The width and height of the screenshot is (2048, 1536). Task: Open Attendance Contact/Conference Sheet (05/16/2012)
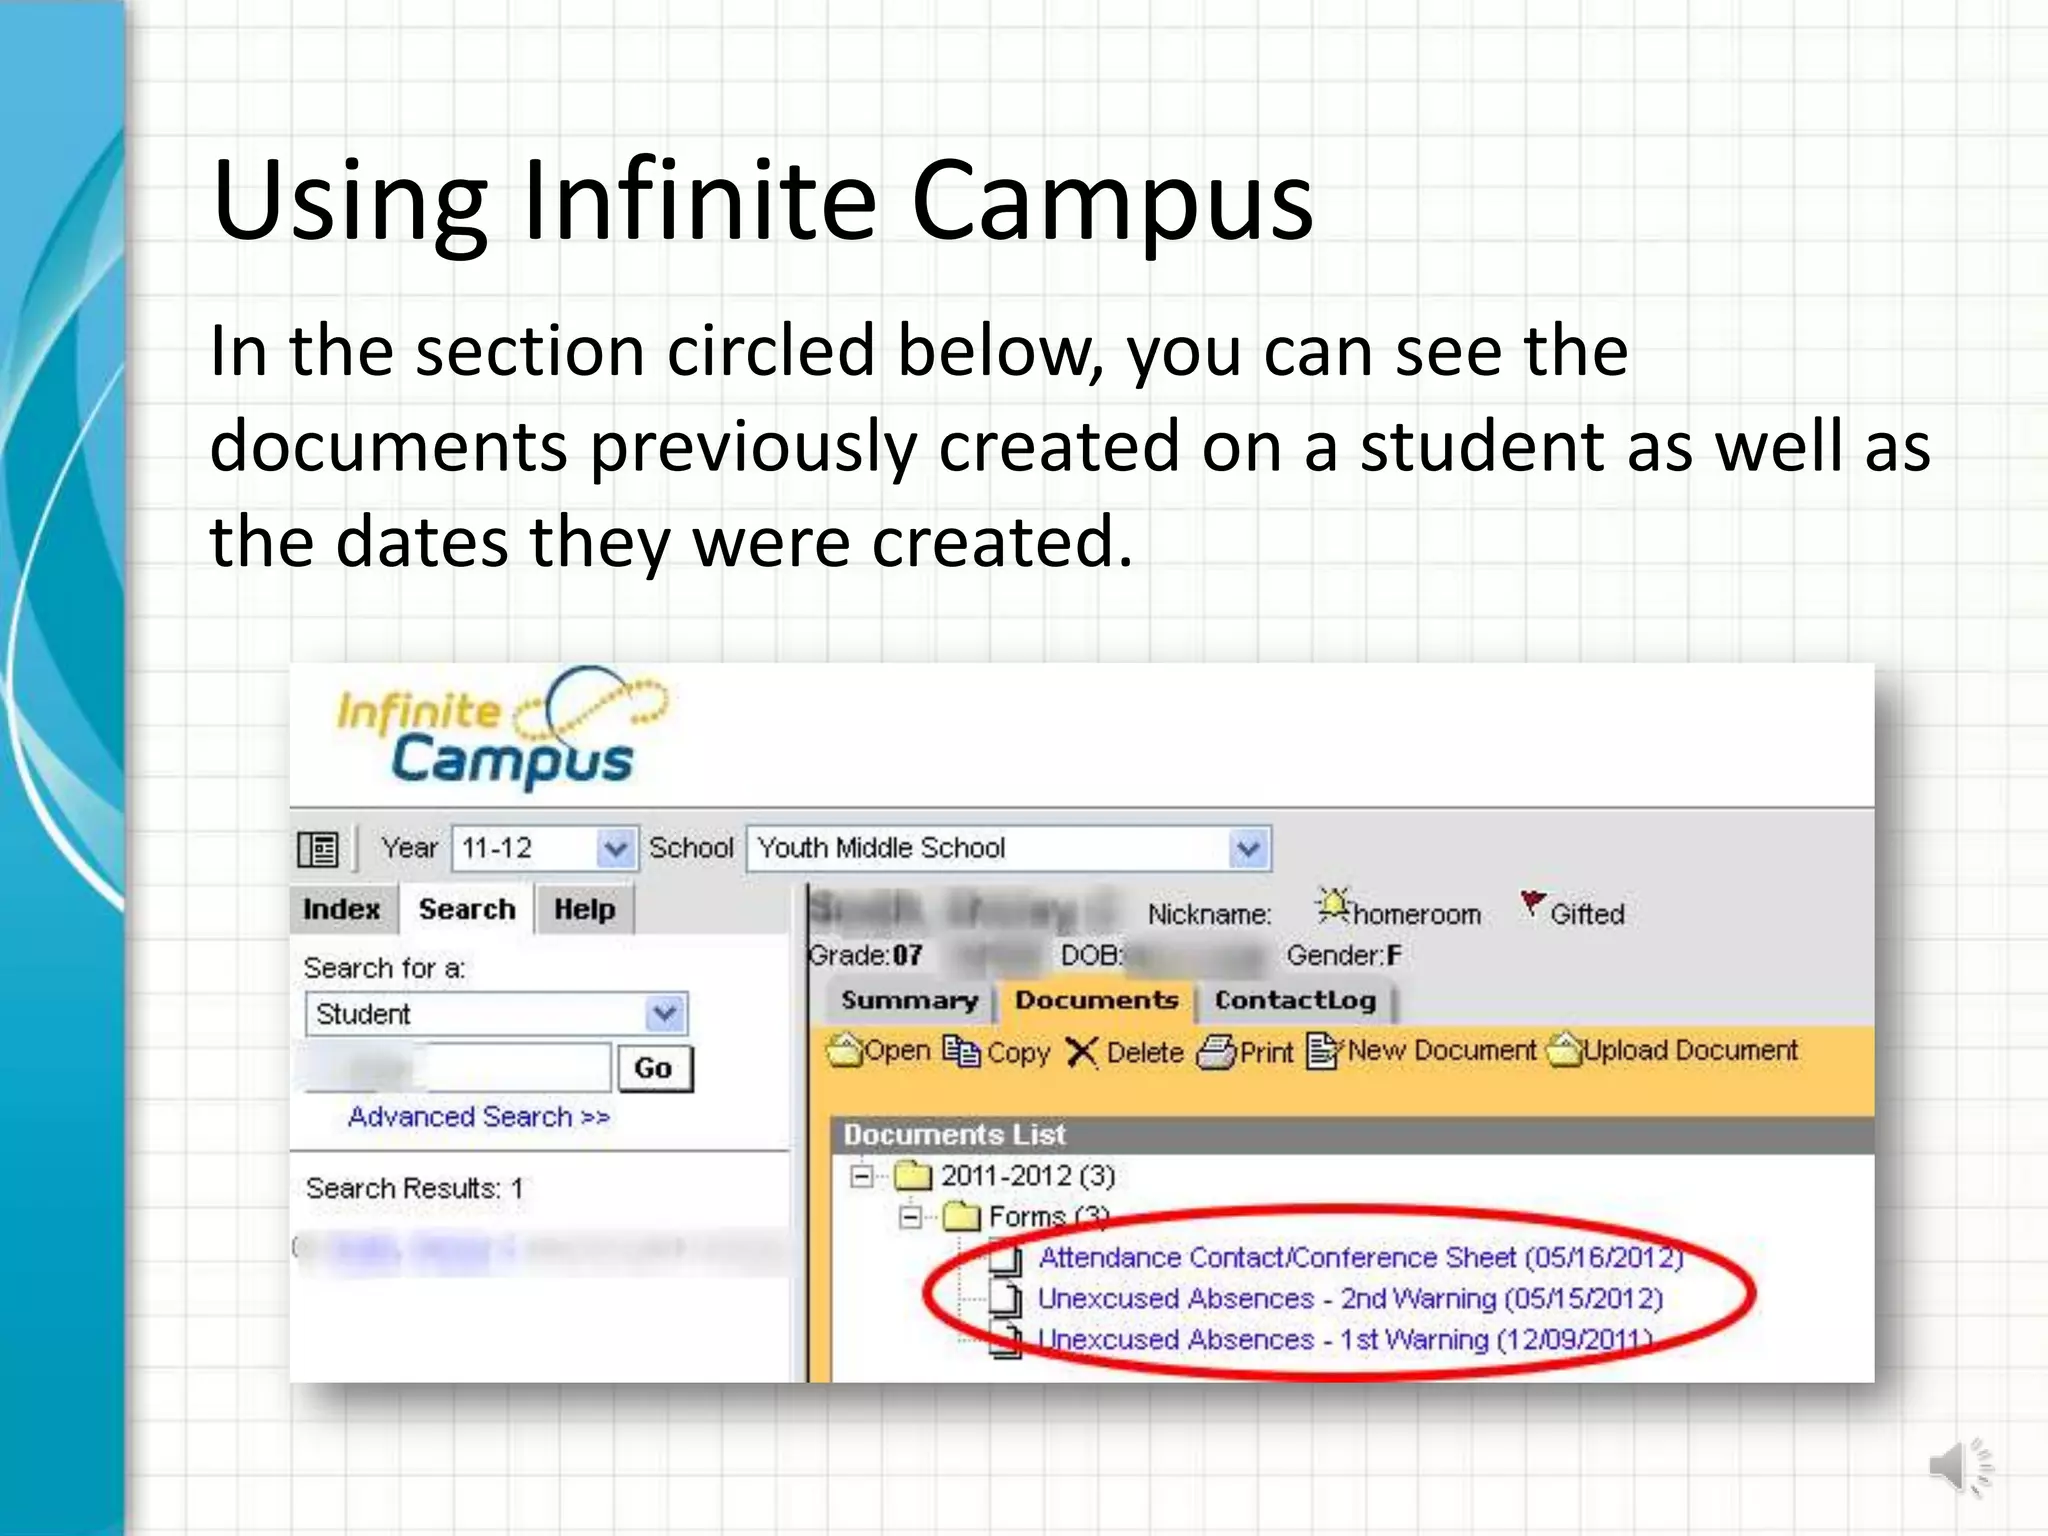pos(1361,1257)
